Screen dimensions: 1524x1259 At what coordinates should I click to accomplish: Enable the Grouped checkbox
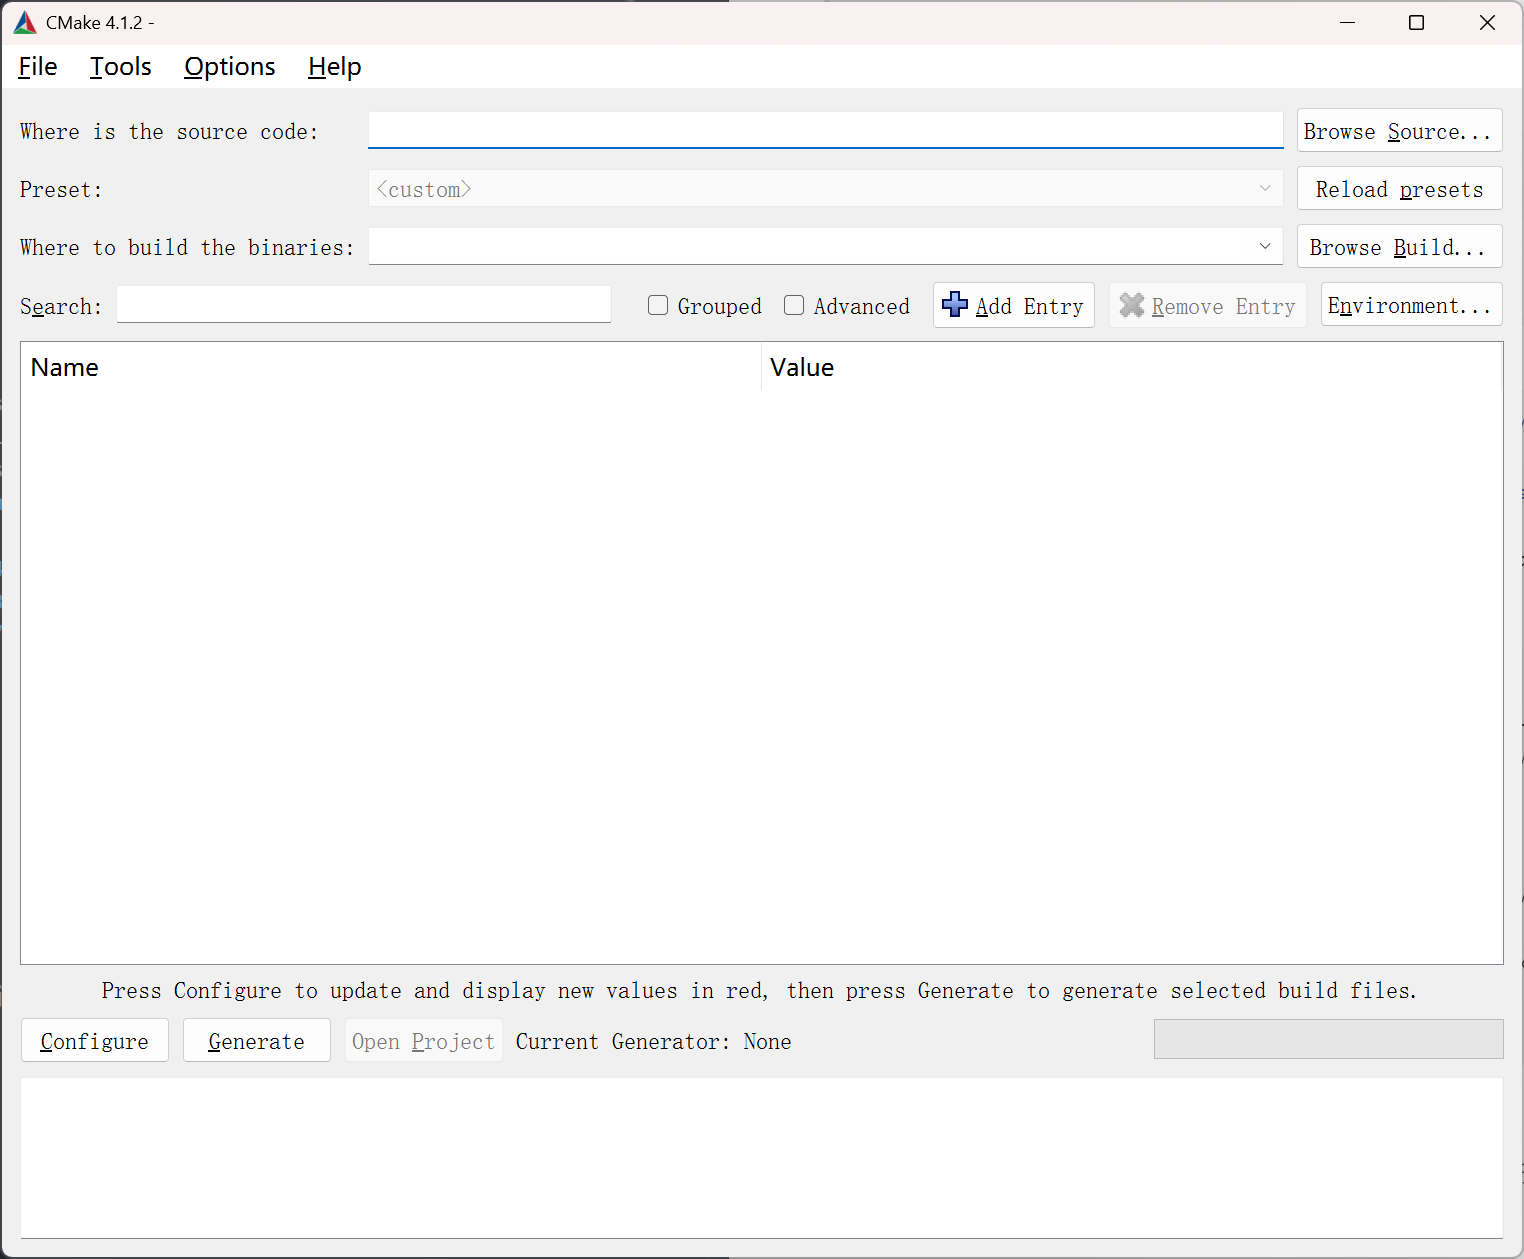click(658, 306)
